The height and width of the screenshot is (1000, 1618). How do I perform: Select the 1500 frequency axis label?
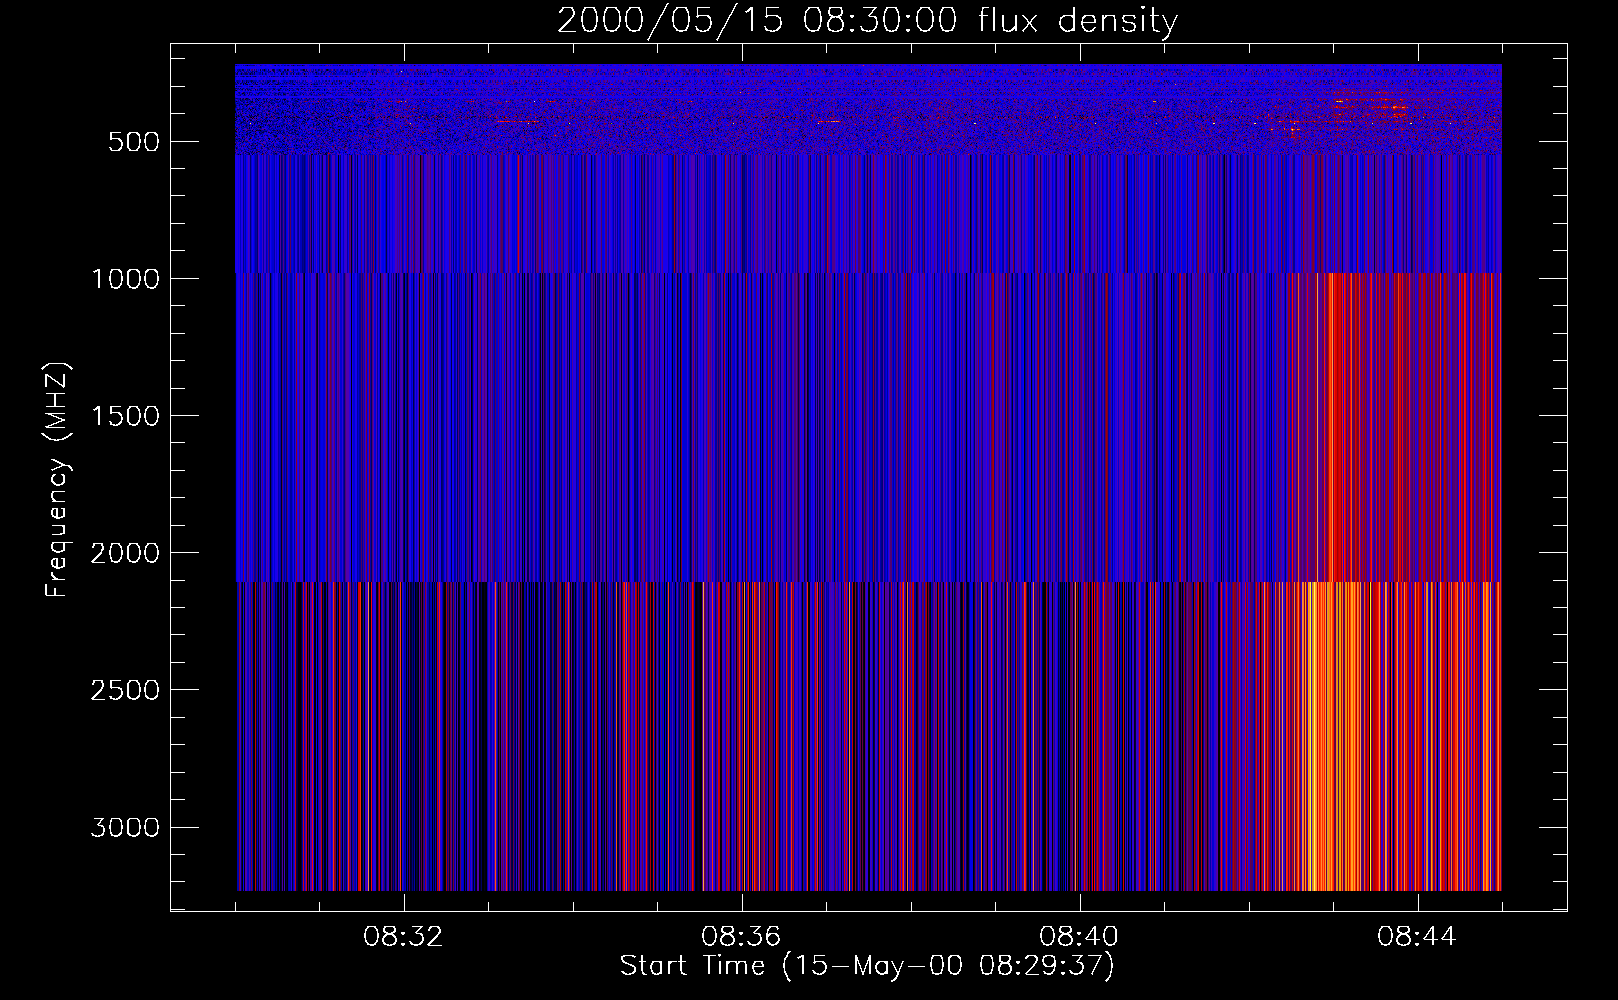(x=125, y=416)
